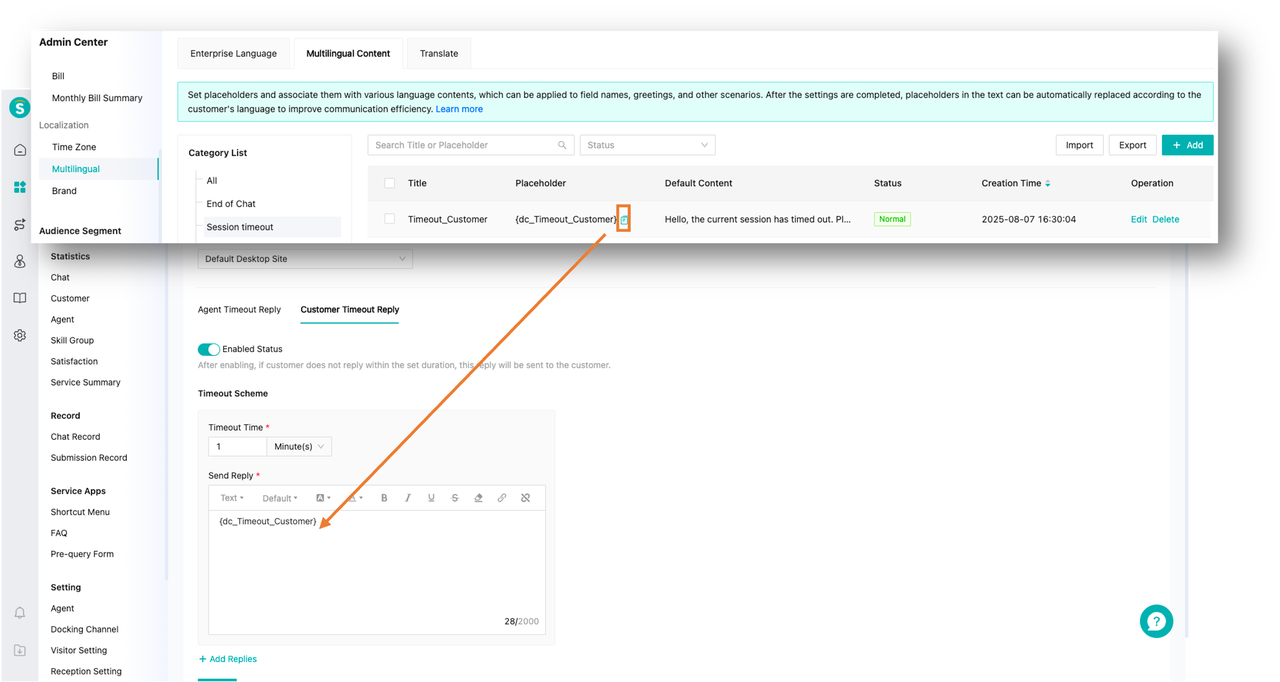Remove link with the unlink icon
Viewport: 1280px width, 682px height.
click(x=525, y=498)
